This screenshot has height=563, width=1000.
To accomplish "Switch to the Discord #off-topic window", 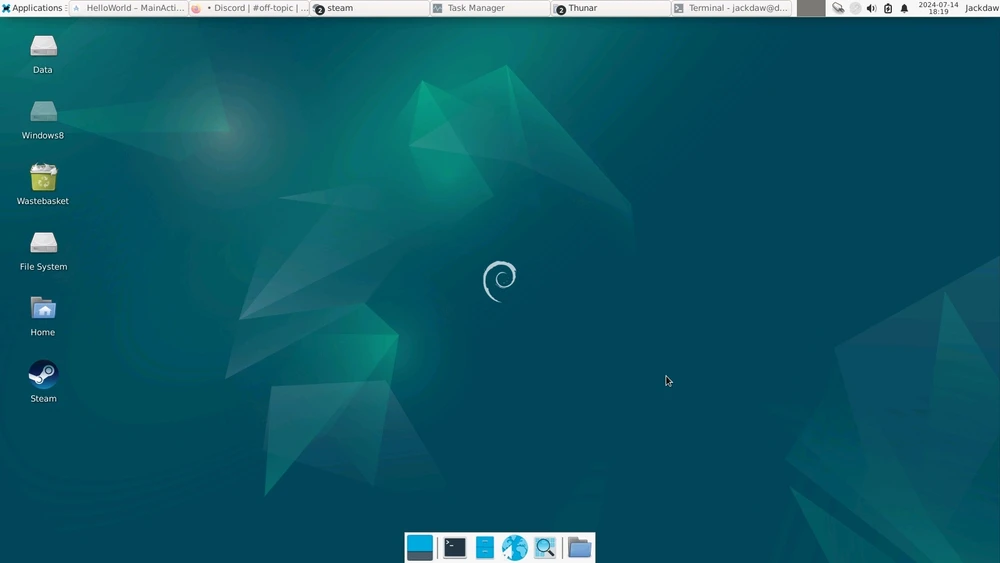I will pyautogui.click(x=249, y=8).
